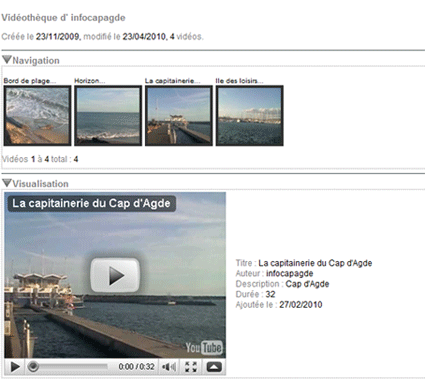Open the Bord de plage video thumbnail
The image size is (425, 381).
(37, 116)
